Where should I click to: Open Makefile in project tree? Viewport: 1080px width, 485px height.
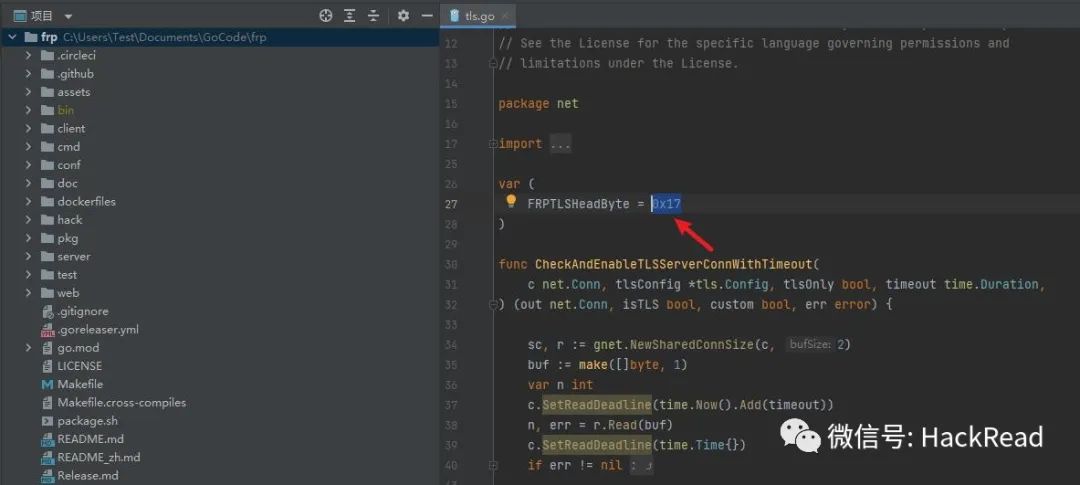[80, 384]
